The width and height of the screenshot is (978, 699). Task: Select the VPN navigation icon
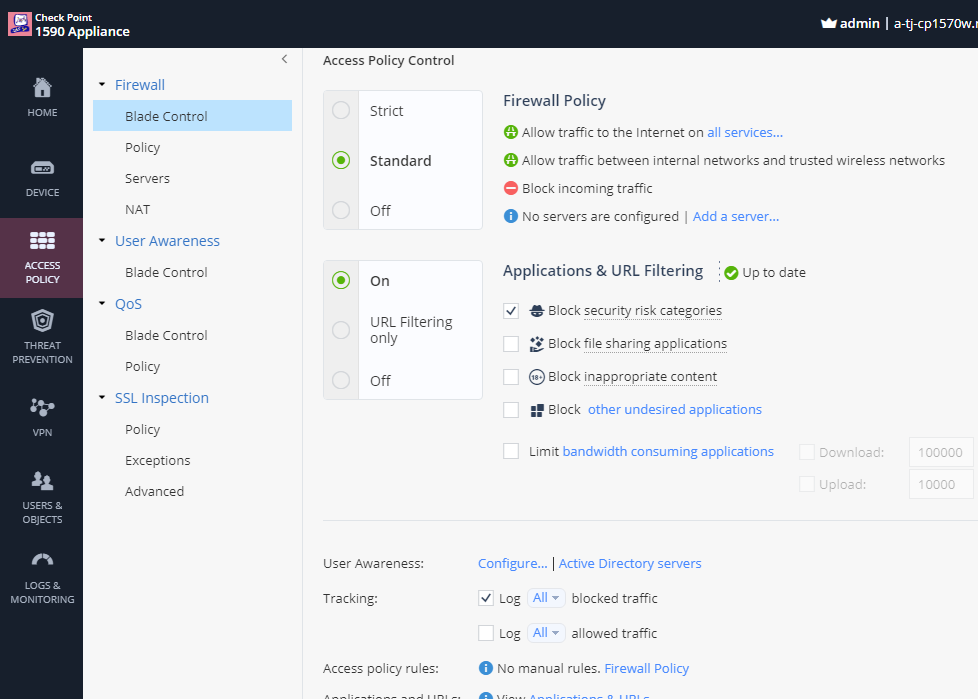point(41,406)
